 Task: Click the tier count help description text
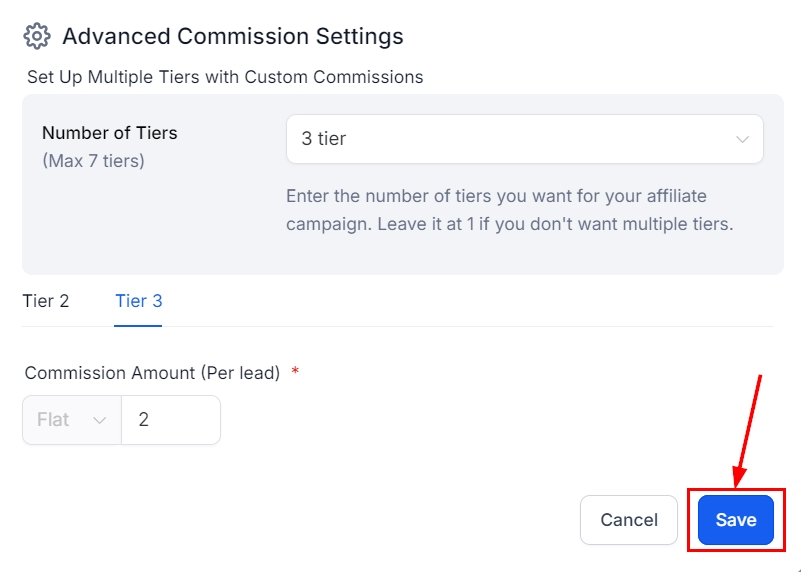pos(509,210)
